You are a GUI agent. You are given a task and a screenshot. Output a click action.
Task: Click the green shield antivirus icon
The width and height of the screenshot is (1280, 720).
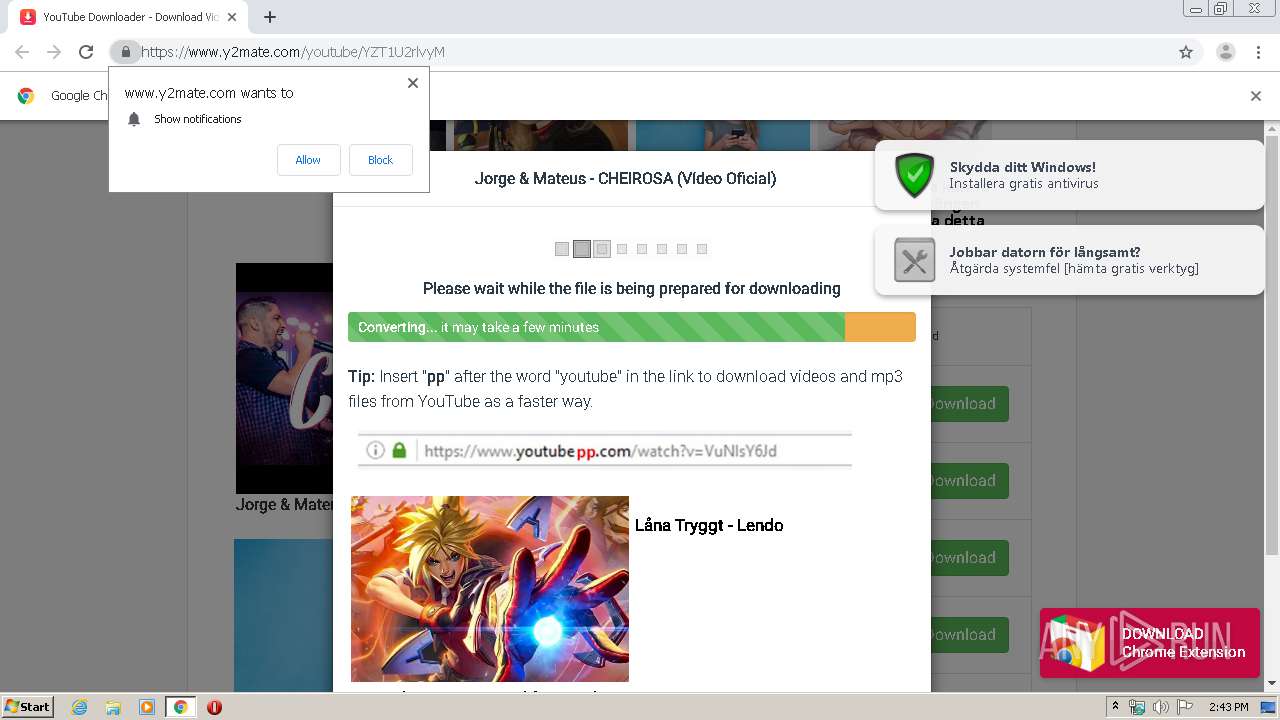[914, 175]
